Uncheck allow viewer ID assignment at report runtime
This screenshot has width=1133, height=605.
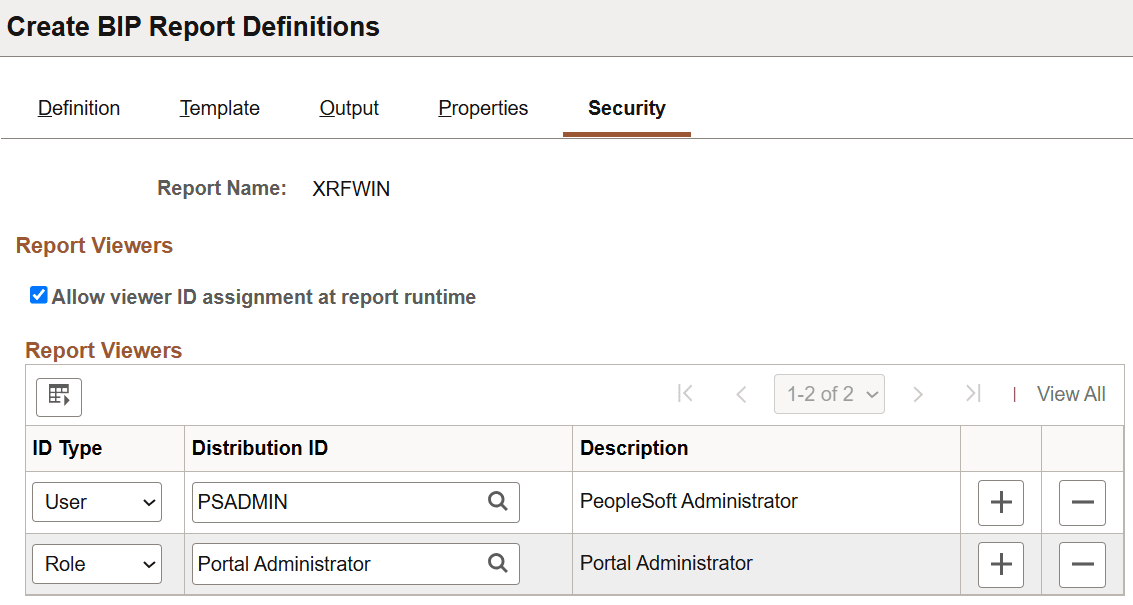[38, 294]
